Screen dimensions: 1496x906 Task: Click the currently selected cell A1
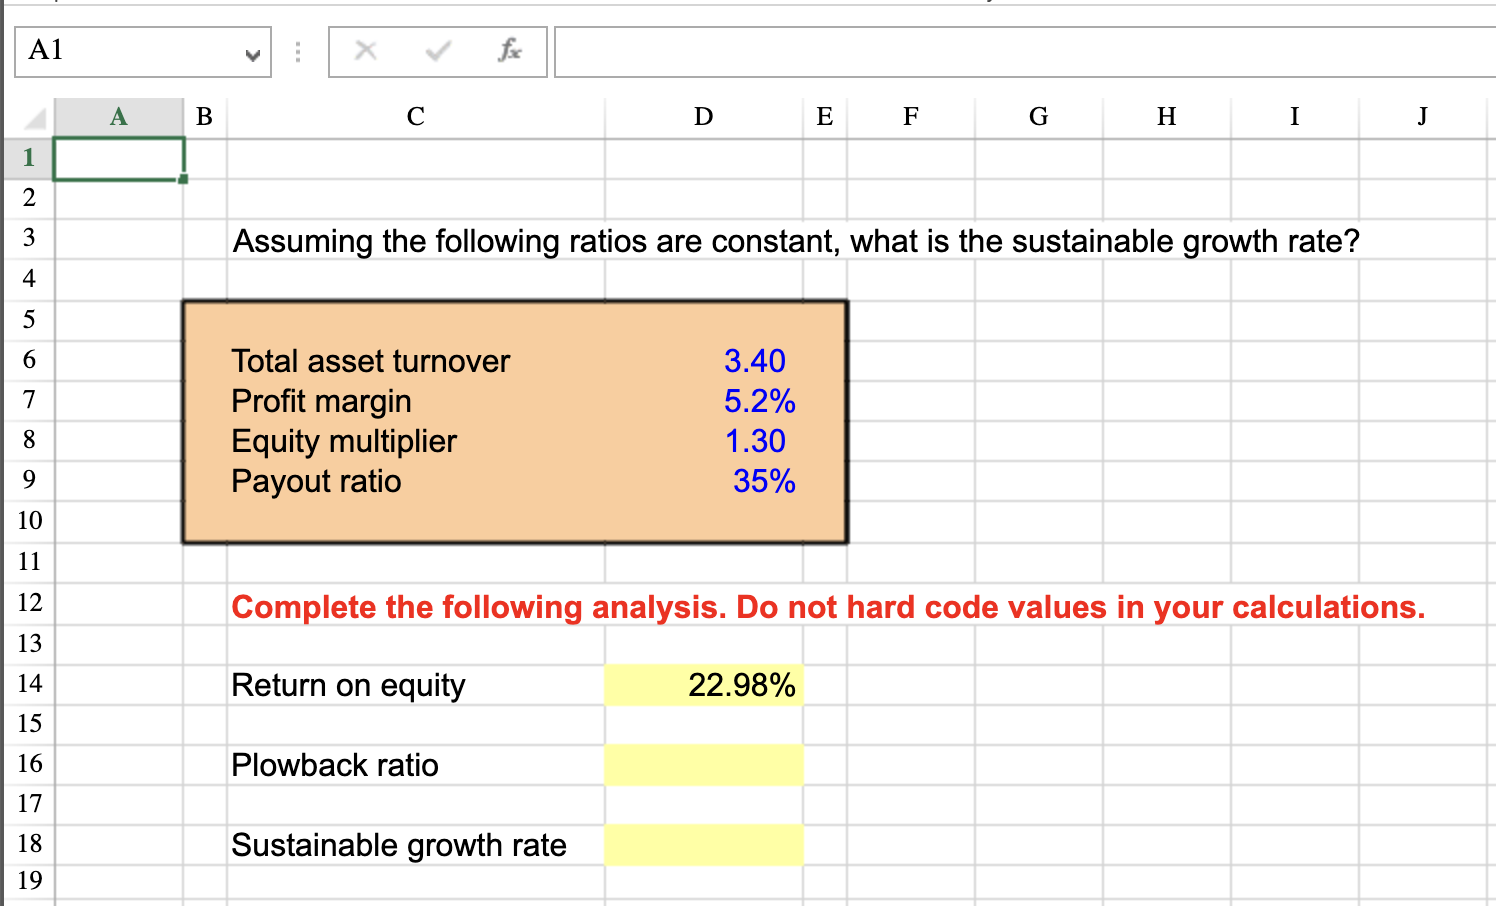(x=118, y=157)
